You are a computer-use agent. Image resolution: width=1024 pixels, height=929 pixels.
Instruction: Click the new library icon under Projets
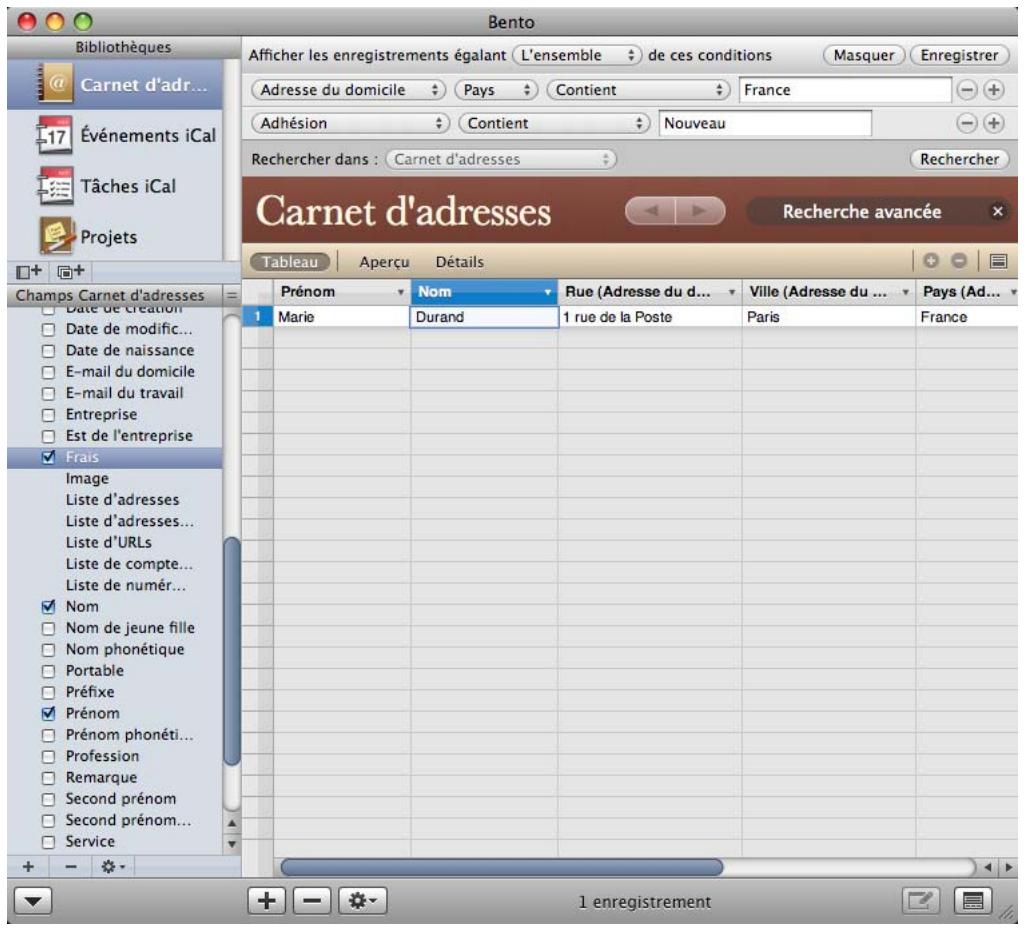pyautogui.click(x=29, y=271)
